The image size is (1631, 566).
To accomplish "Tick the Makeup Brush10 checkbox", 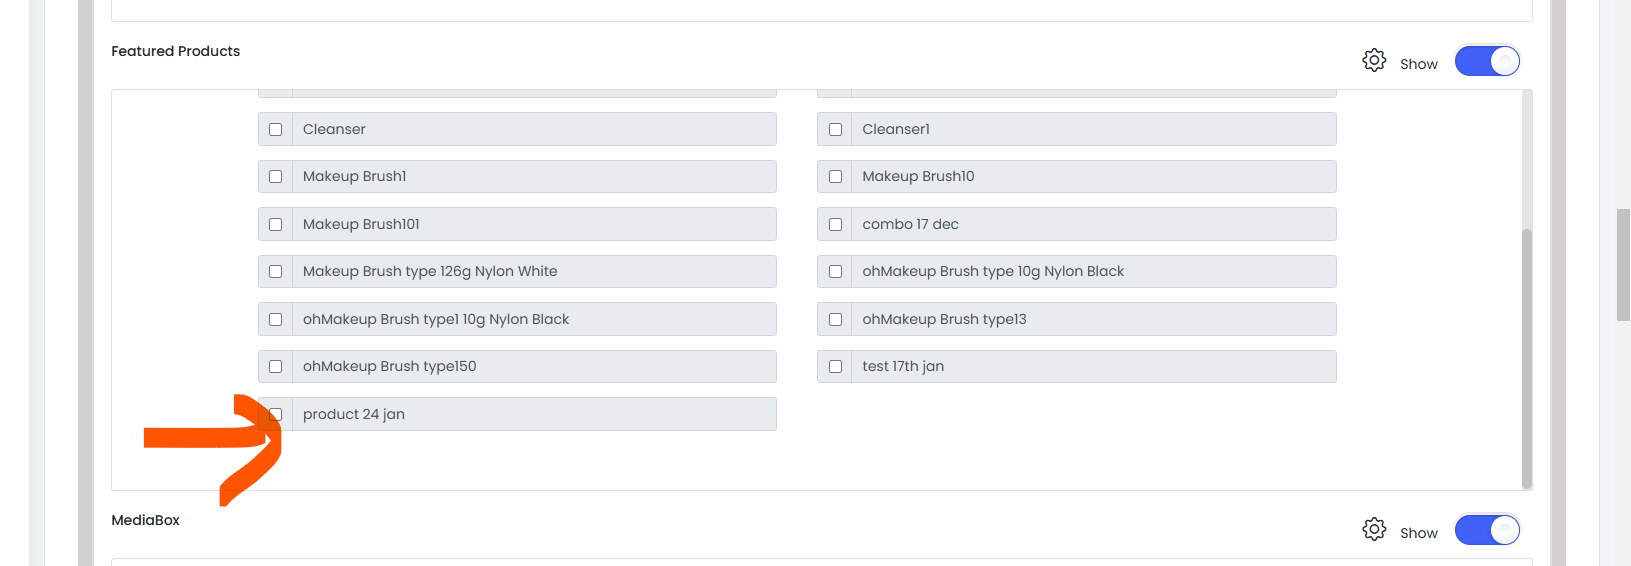I will (836, 177).
